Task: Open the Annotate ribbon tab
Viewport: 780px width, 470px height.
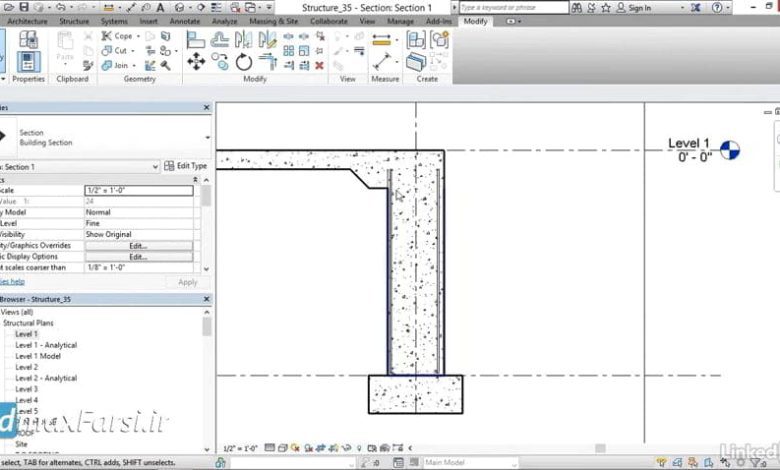Action: pos(185,21)
